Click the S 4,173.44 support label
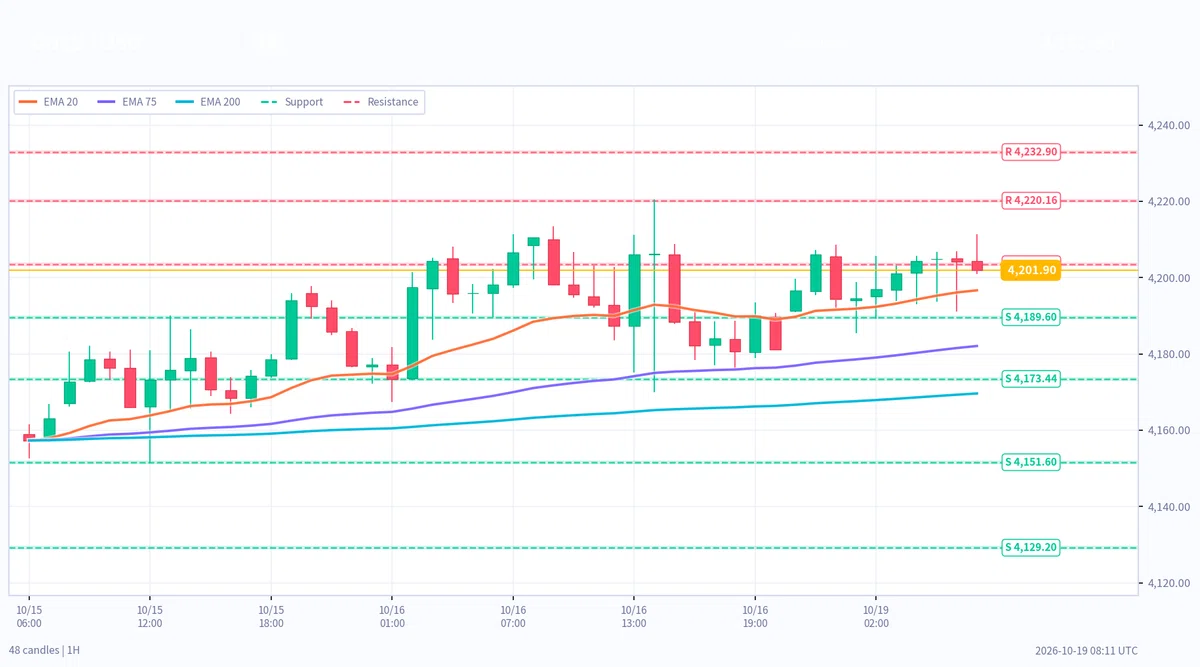The image size is (1200, 667). click(x=1030, y=379)
